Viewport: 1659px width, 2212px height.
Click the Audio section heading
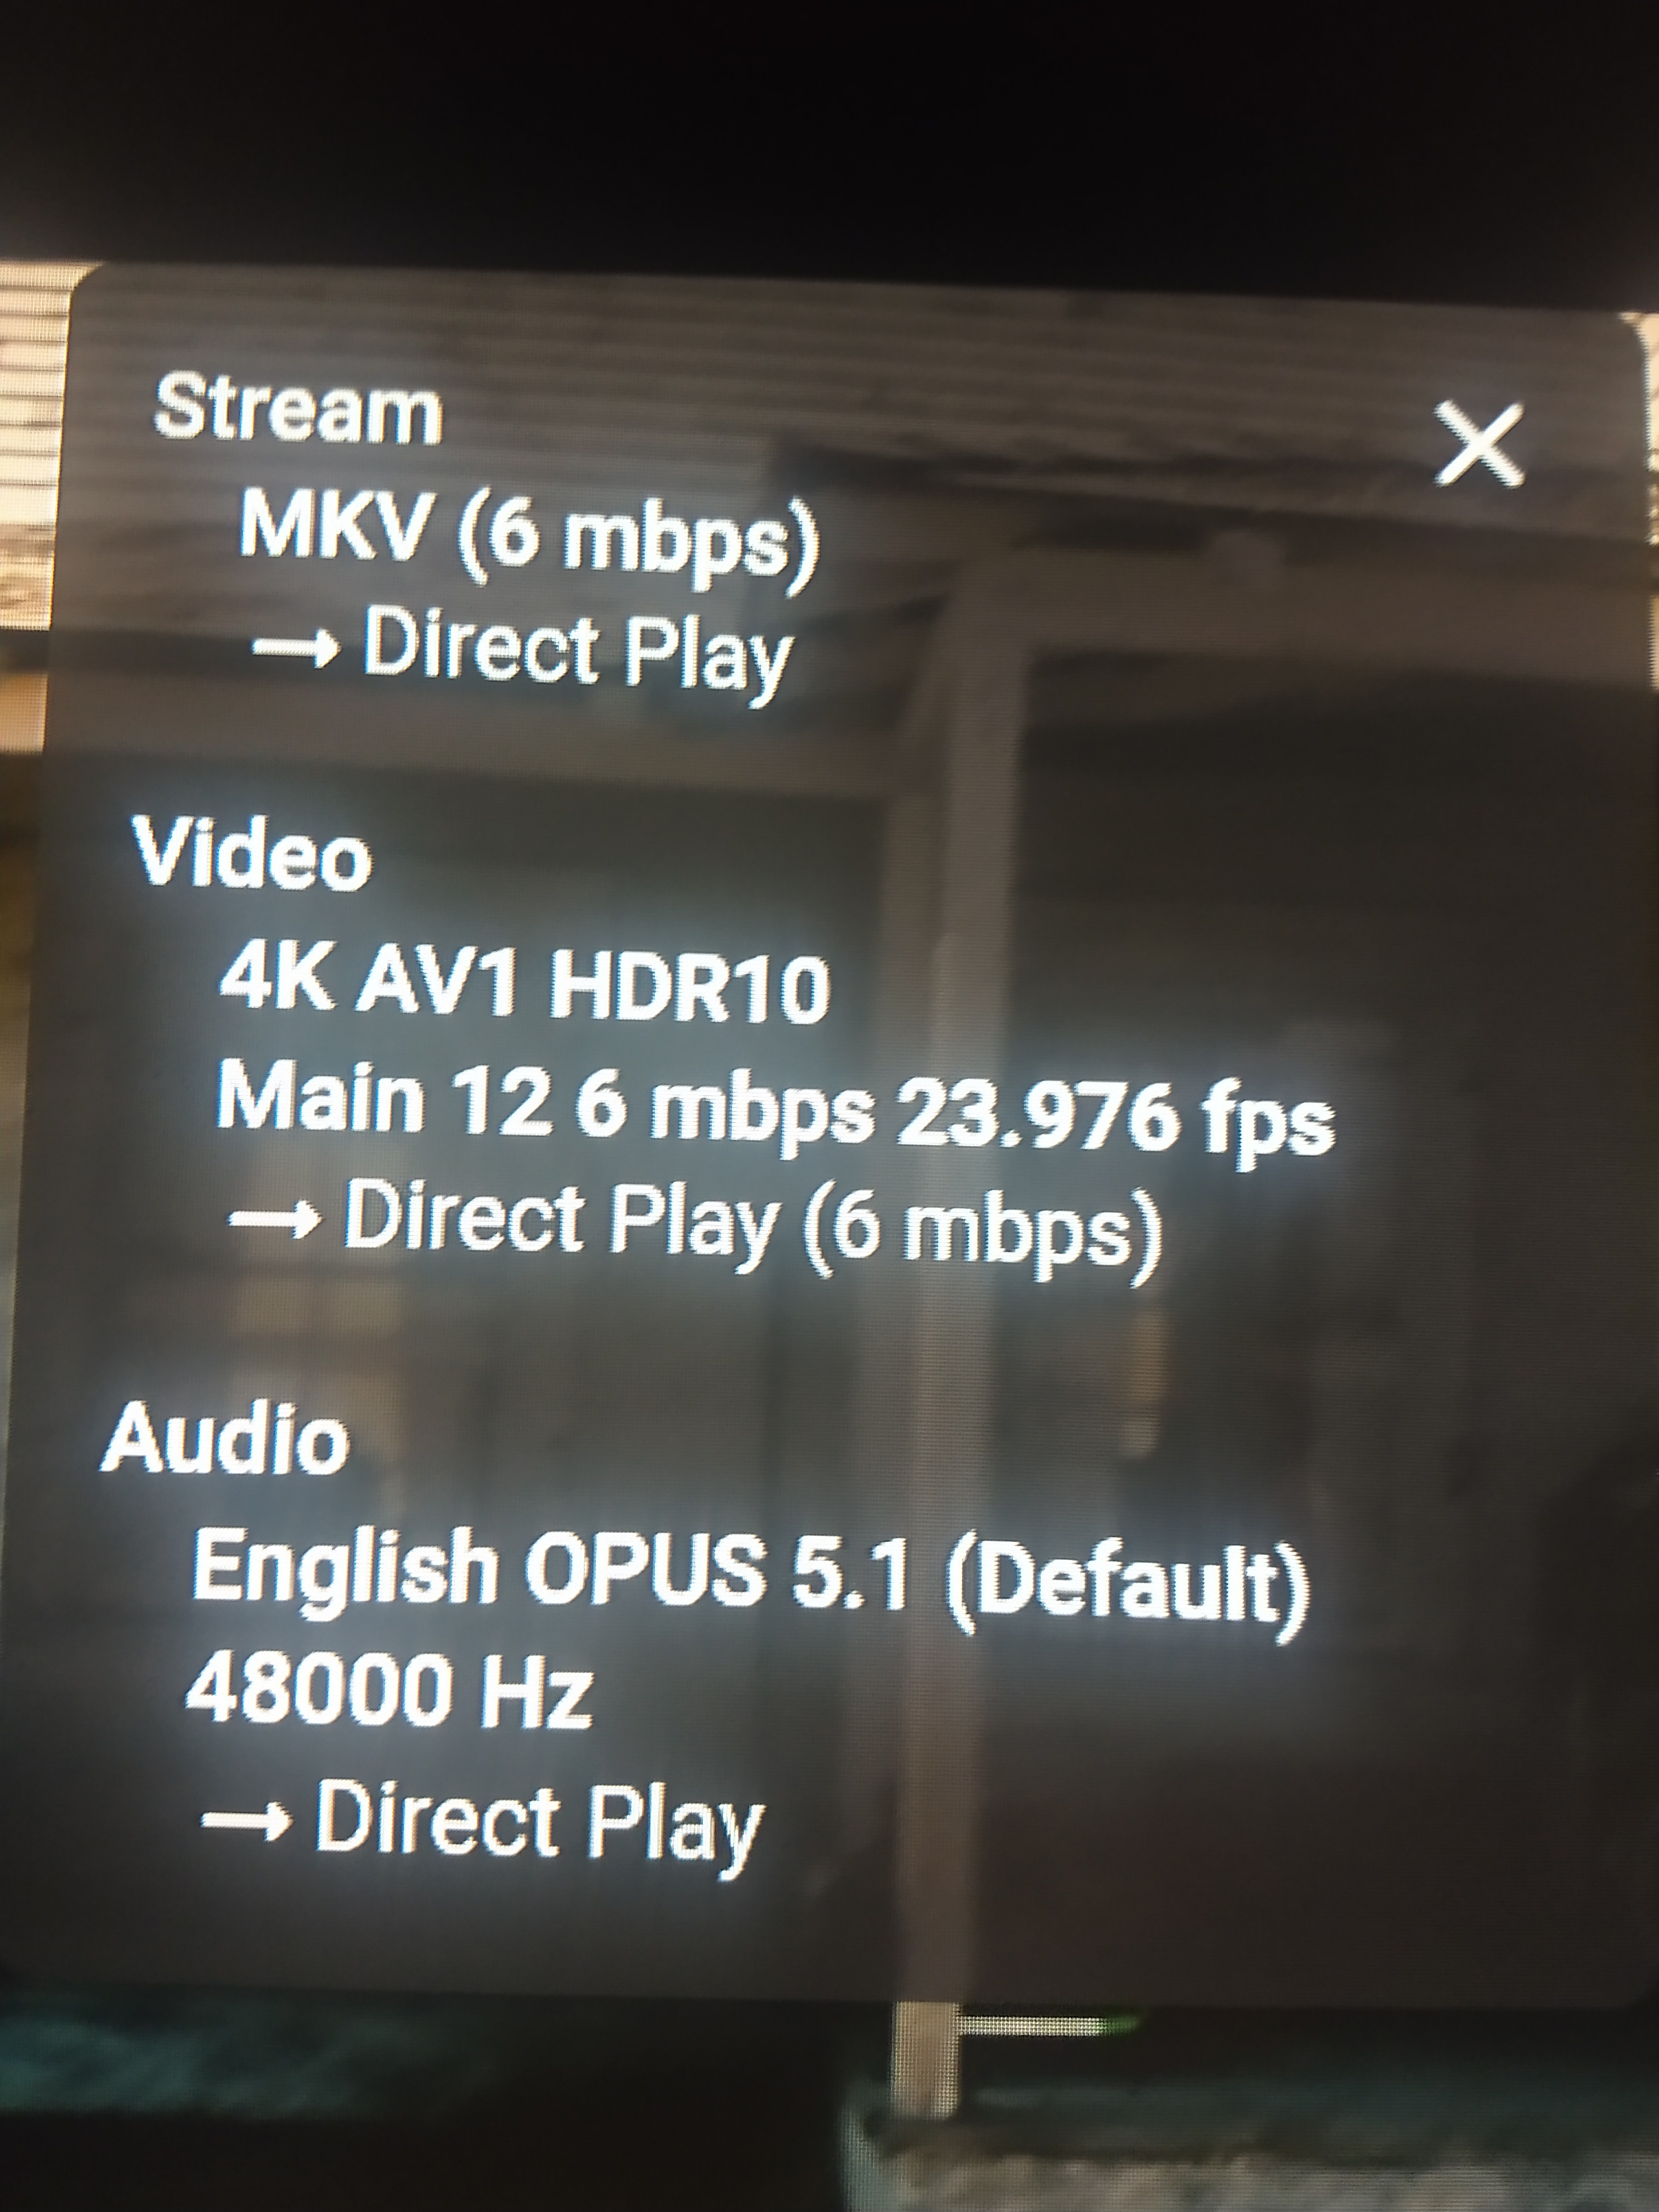[x=225, y=1437]
